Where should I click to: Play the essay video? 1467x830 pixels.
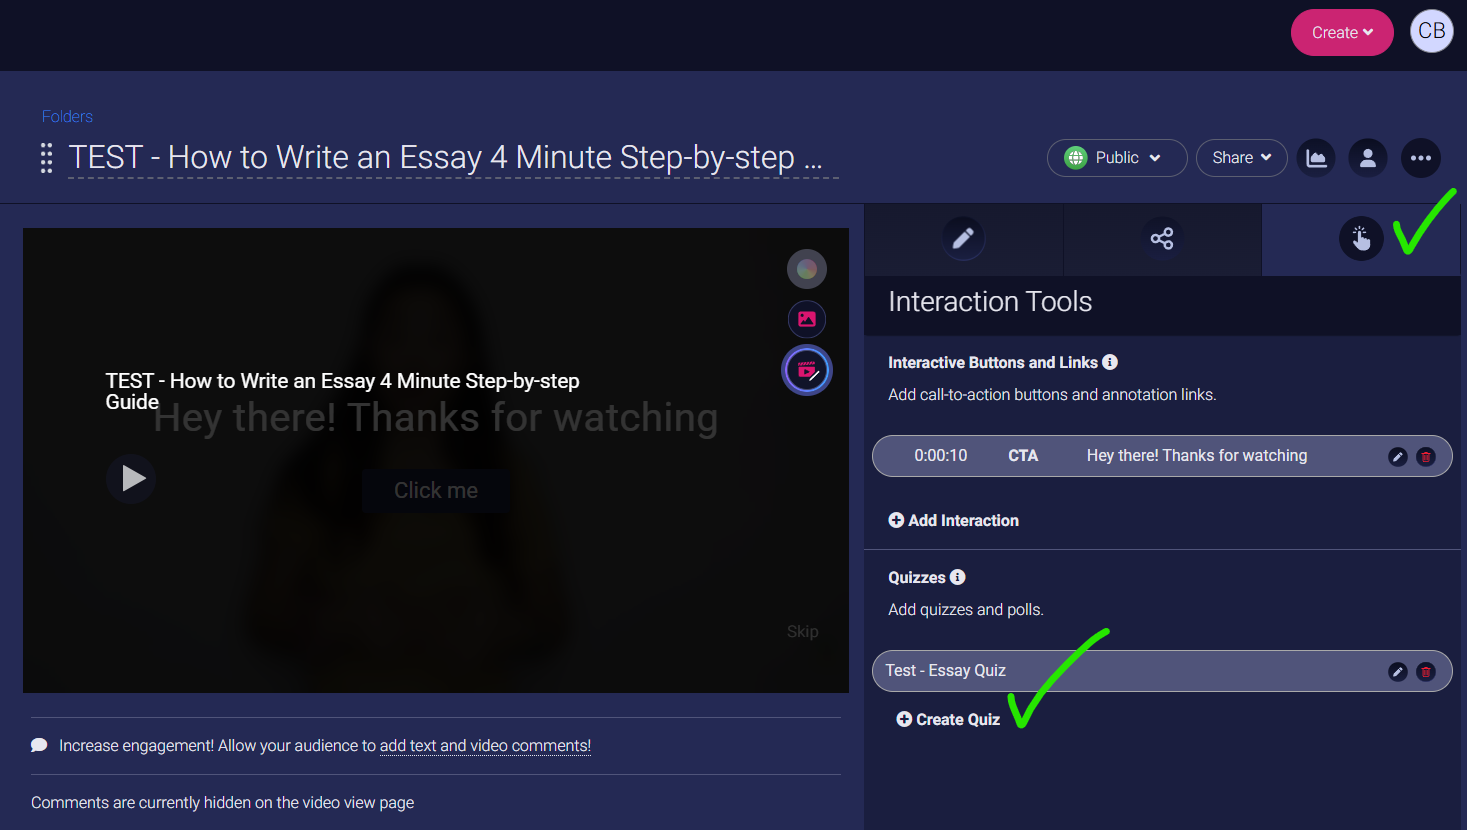(x=132, y=479)
